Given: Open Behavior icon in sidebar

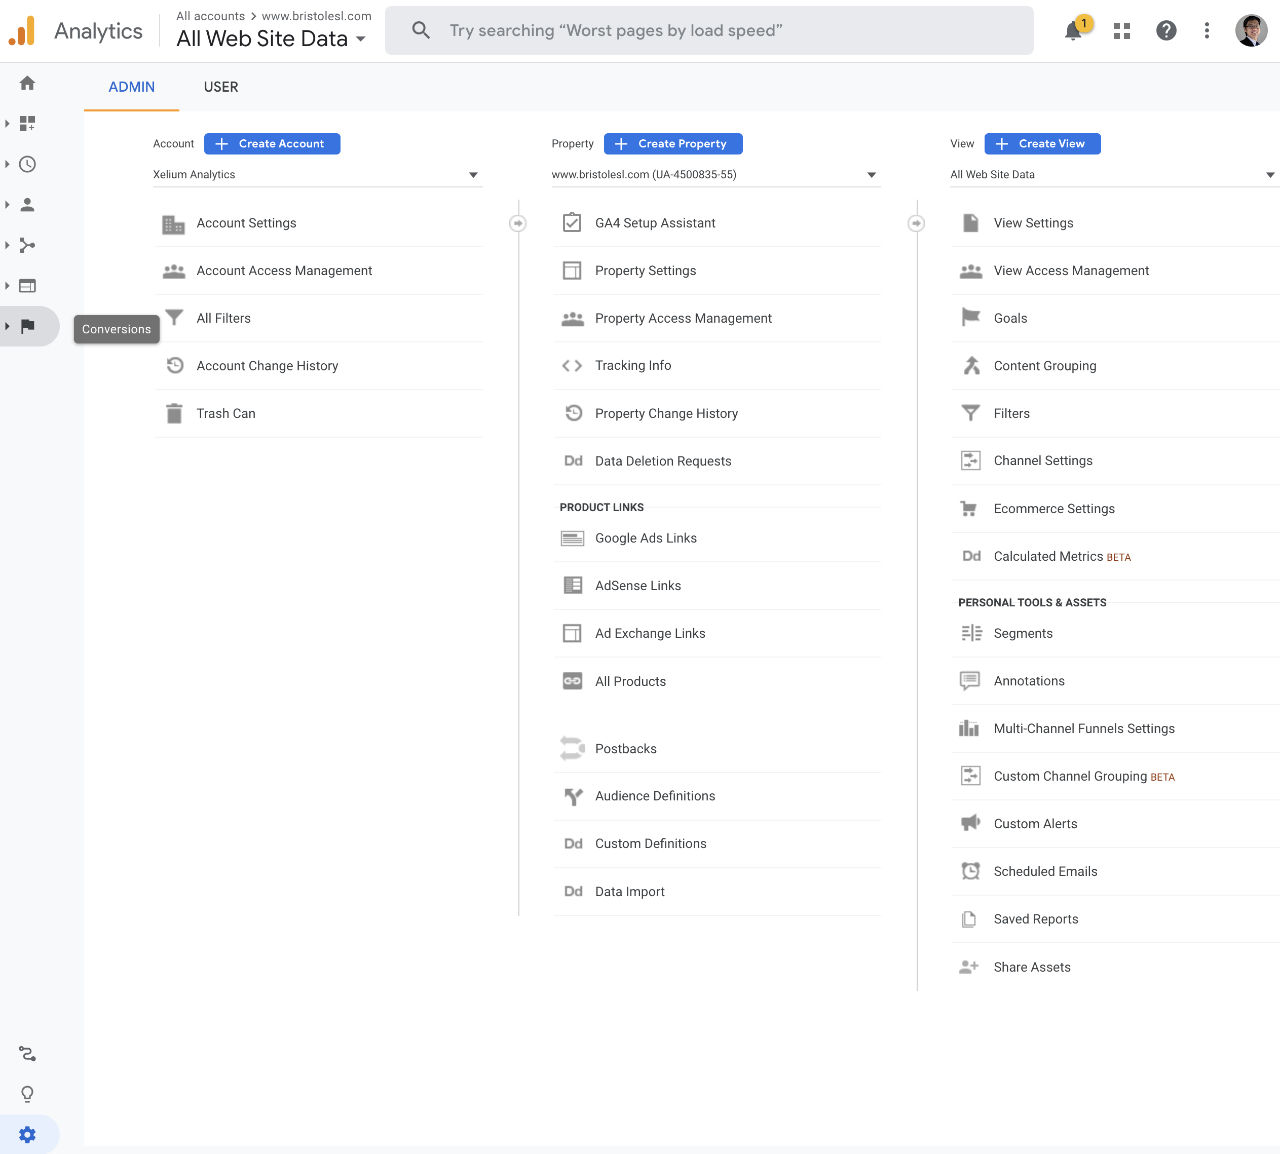Looking at the screenshot, I should pos(27,285).
